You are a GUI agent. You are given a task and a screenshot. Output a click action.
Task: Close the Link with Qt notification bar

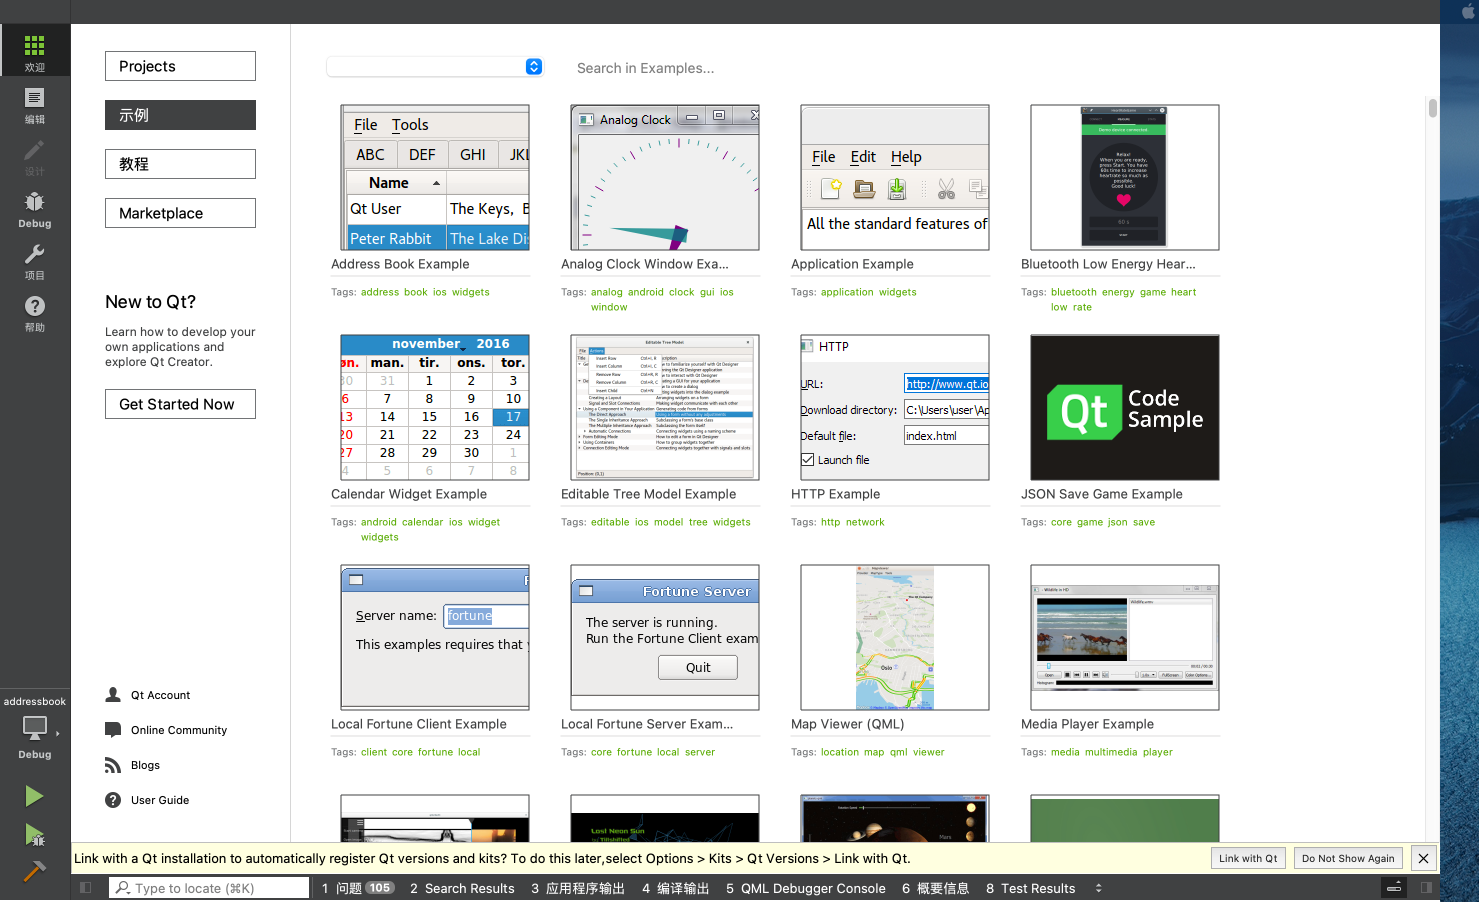(x=1423, y=858)
